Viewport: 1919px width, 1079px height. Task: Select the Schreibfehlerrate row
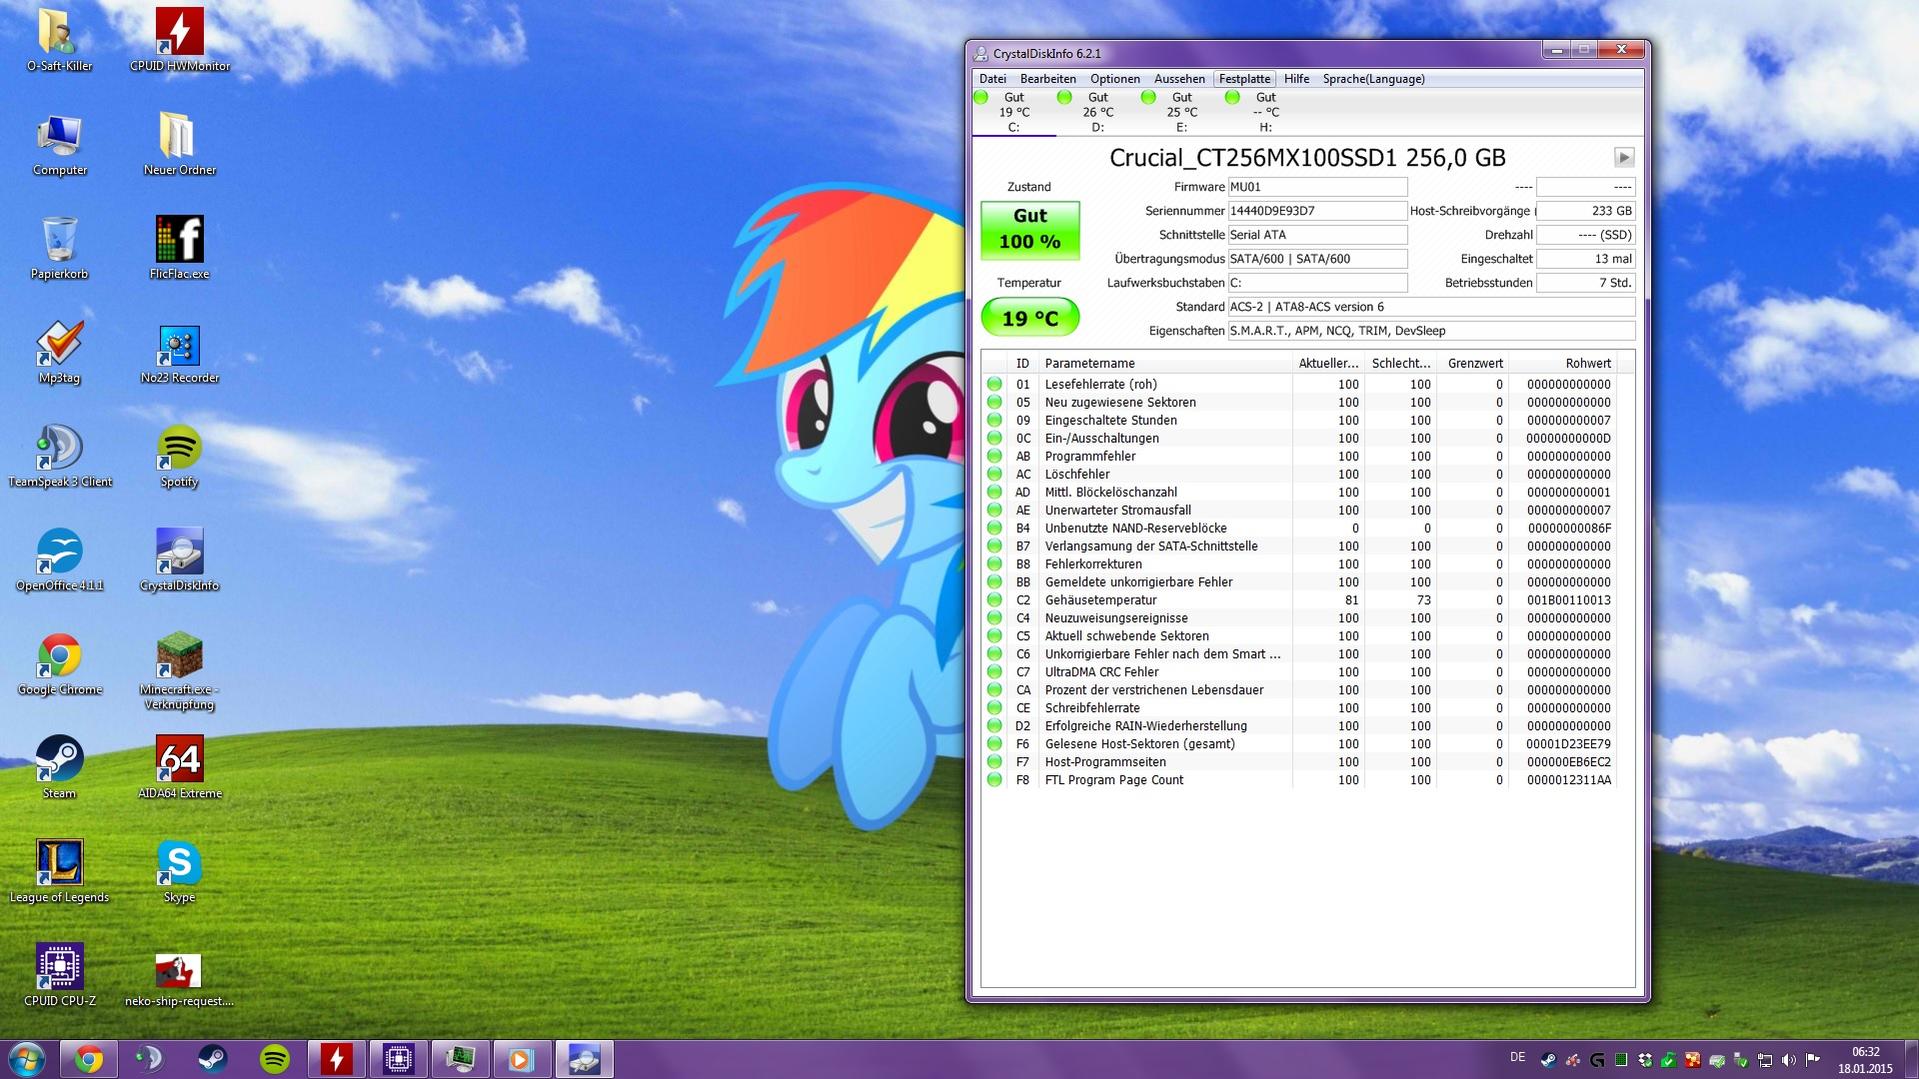click(x=1299, y=708)
